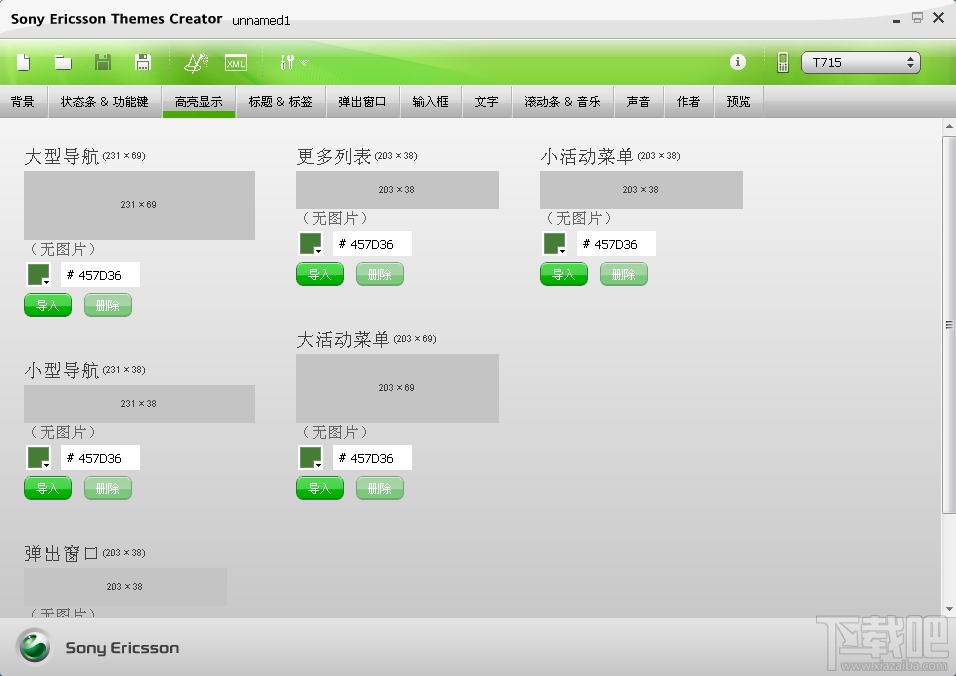Switch to the 状态条 & 功能键 tab
Screen dimensions: 956x676
(105, 102)
